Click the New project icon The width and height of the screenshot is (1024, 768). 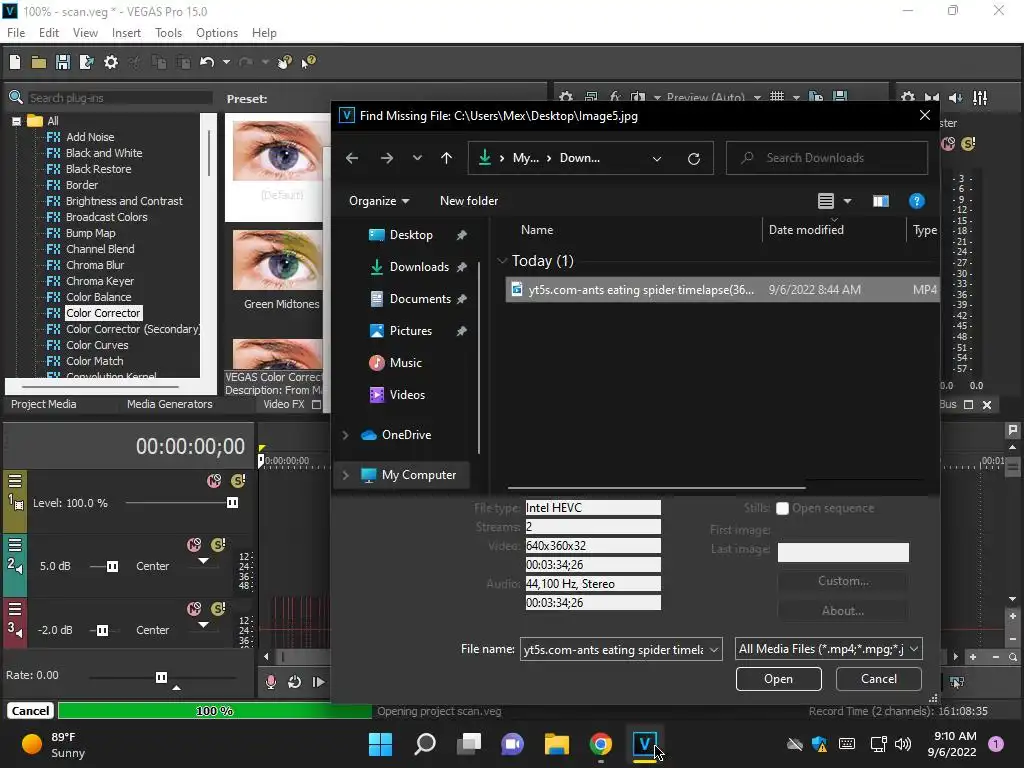point(15,62)
